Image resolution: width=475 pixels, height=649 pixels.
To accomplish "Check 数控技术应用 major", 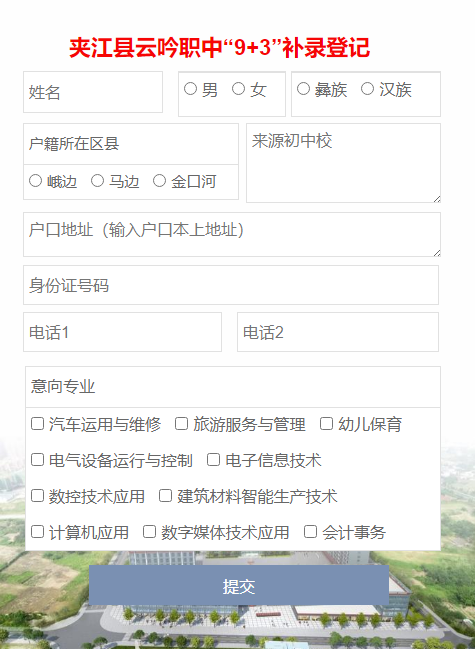I will [x=37, y=495].
